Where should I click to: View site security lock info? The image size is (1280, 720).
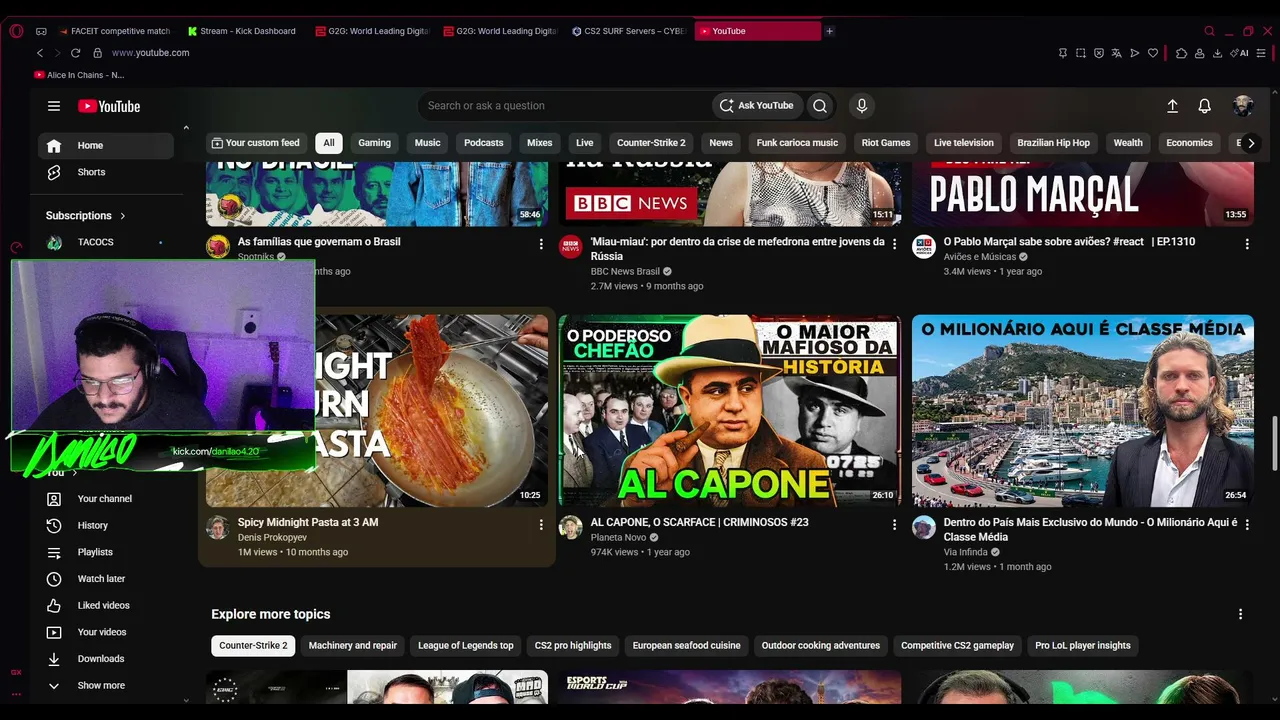coord(98,53)
